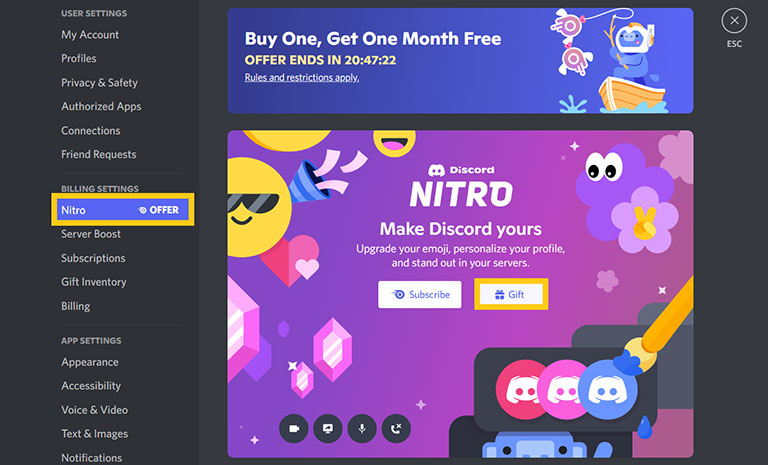Close settings with the ESC X icon
Image resolution: width=768 pixels, height=465 pixels.
pos(734,21)
